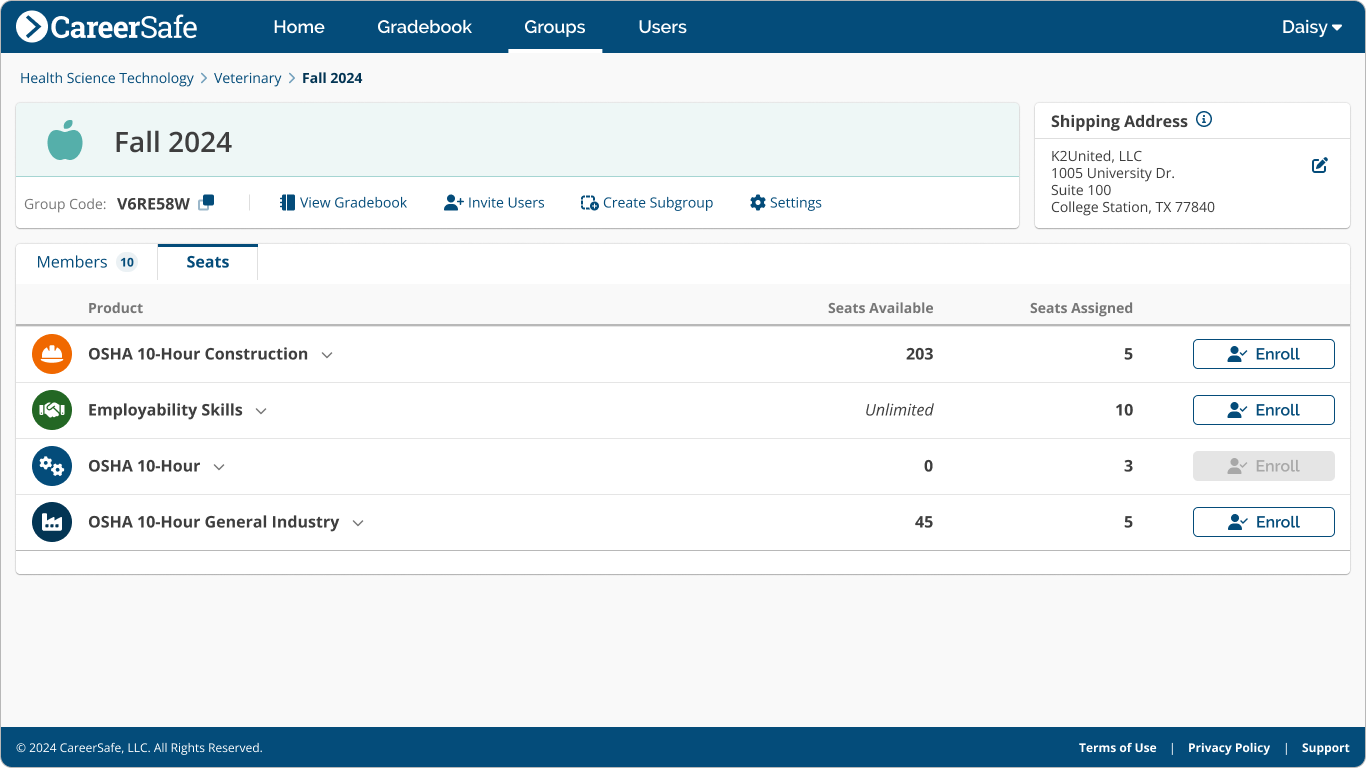1366x768 pixels.
Task: Expand the OSHA 10-Hour Construction row chevron
Action: (x=327, y=355)
